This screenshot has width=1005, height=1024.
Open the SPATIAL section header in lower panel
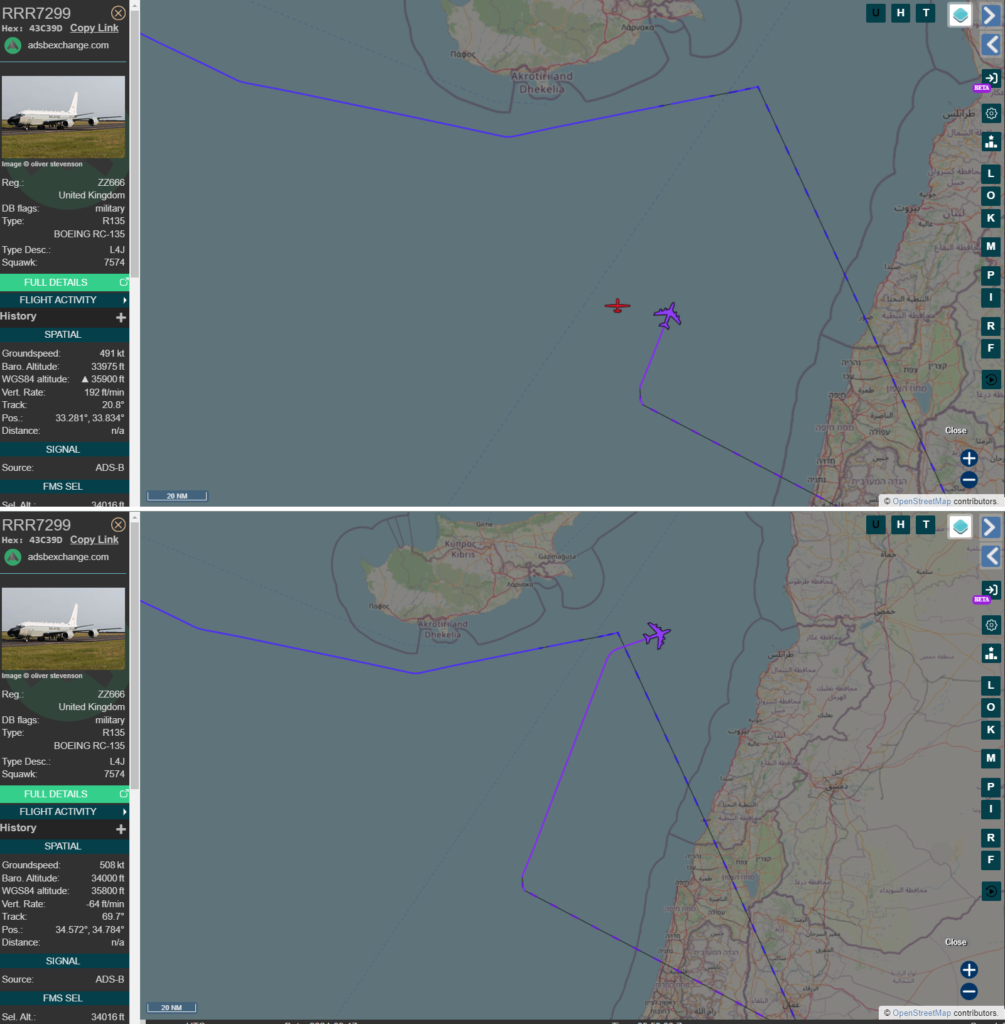pos(65,846)
